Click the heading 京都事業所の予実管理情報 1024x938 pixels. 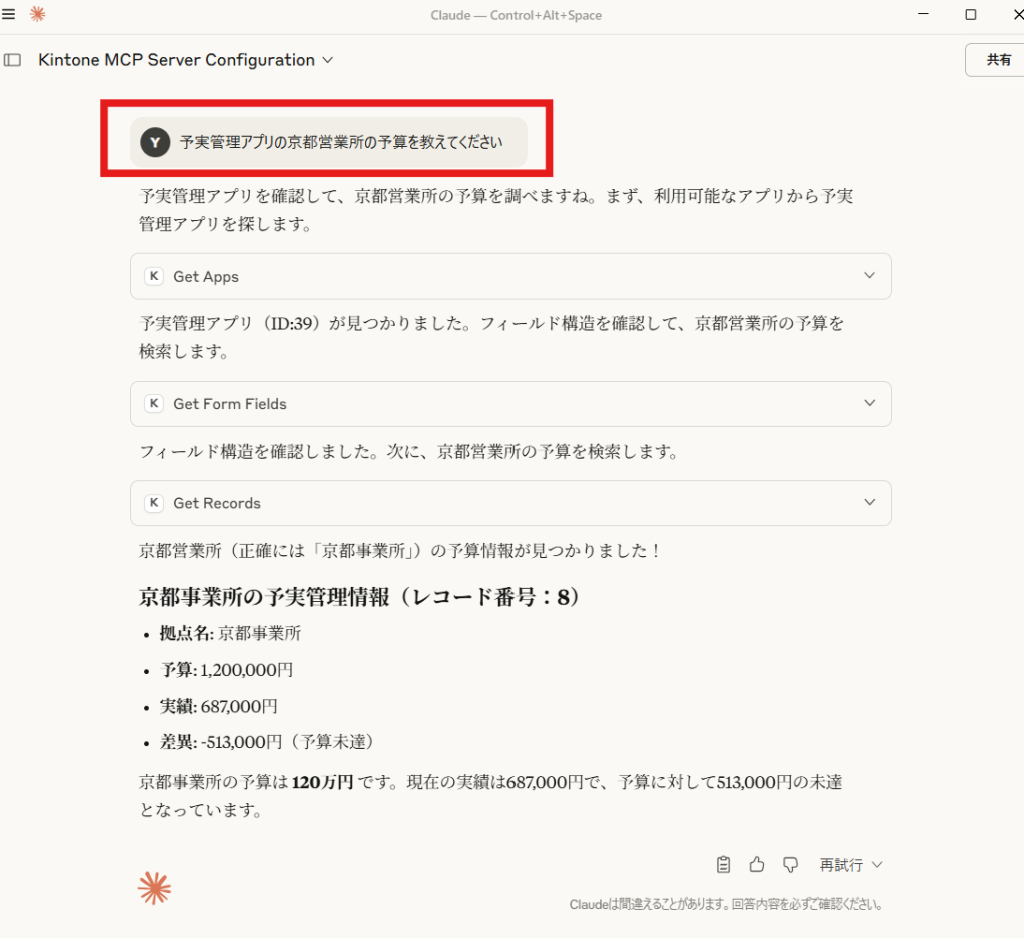[359, 596]
